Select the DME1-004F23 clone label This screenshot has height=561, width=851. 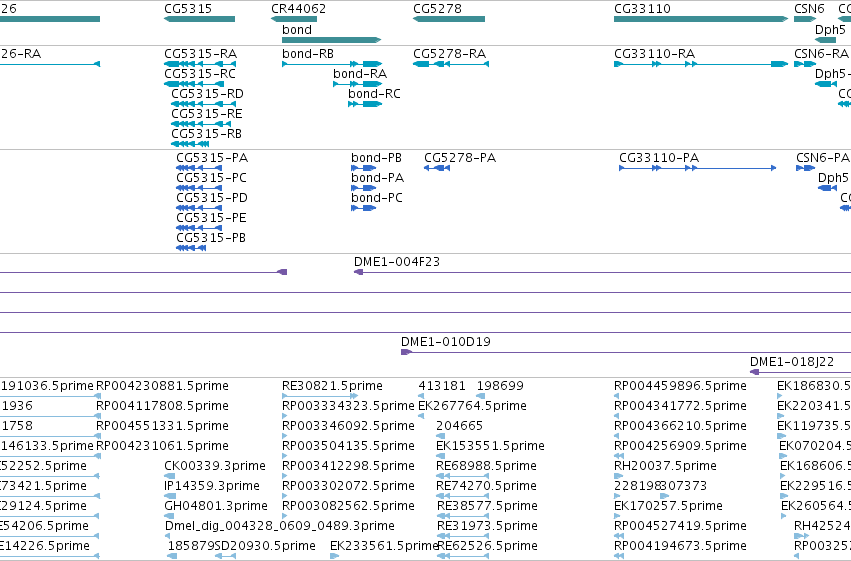[x=397, y=262]
